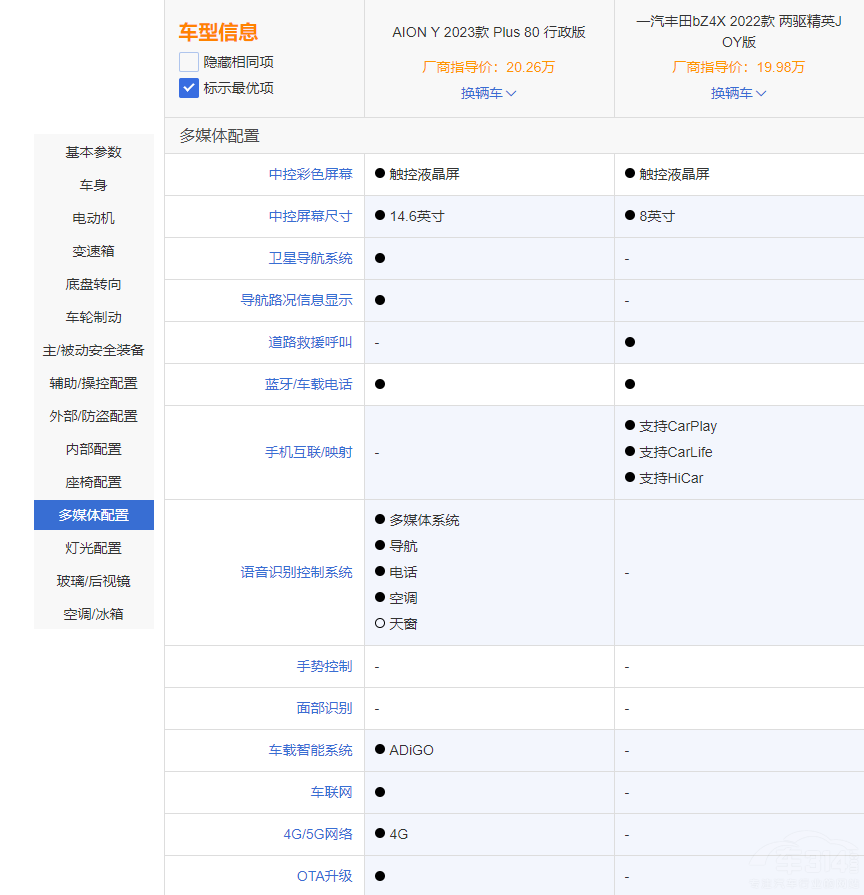Screen dimensions: 864x895
Task: Click the 4G/5G网络 parameter link
Action: pyautogui.click(x=317, y=834)
